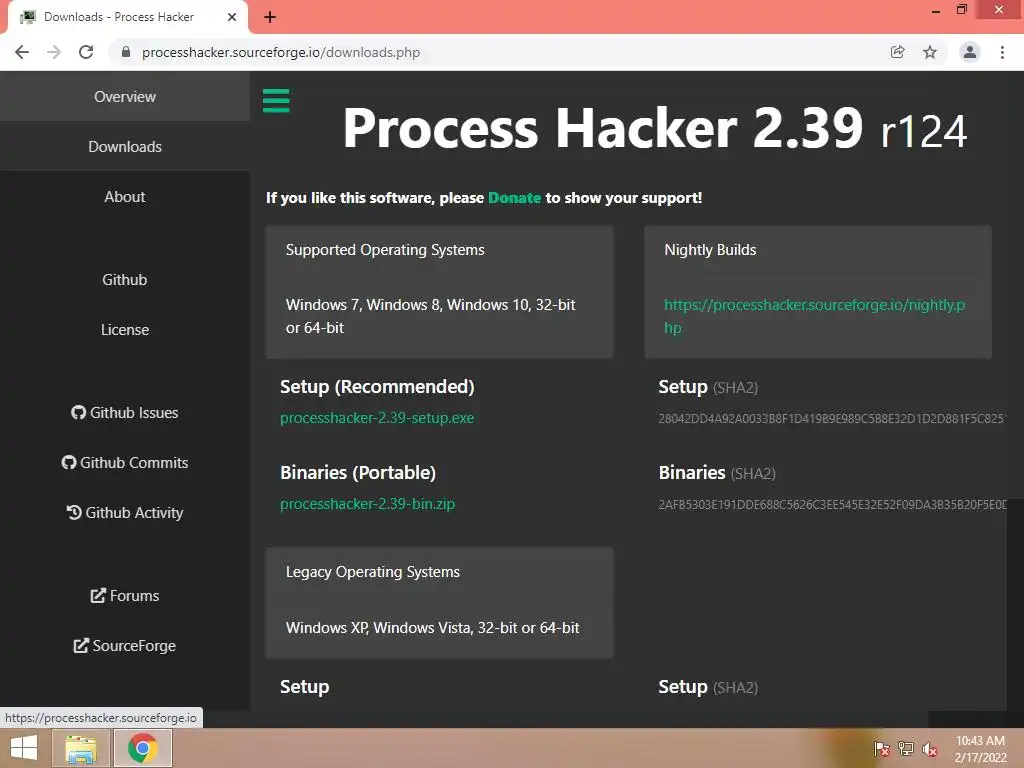The height and width of the screenshot is (768, 1024).
Task: Open Github Commits link
Action: [x=125, y=462]
